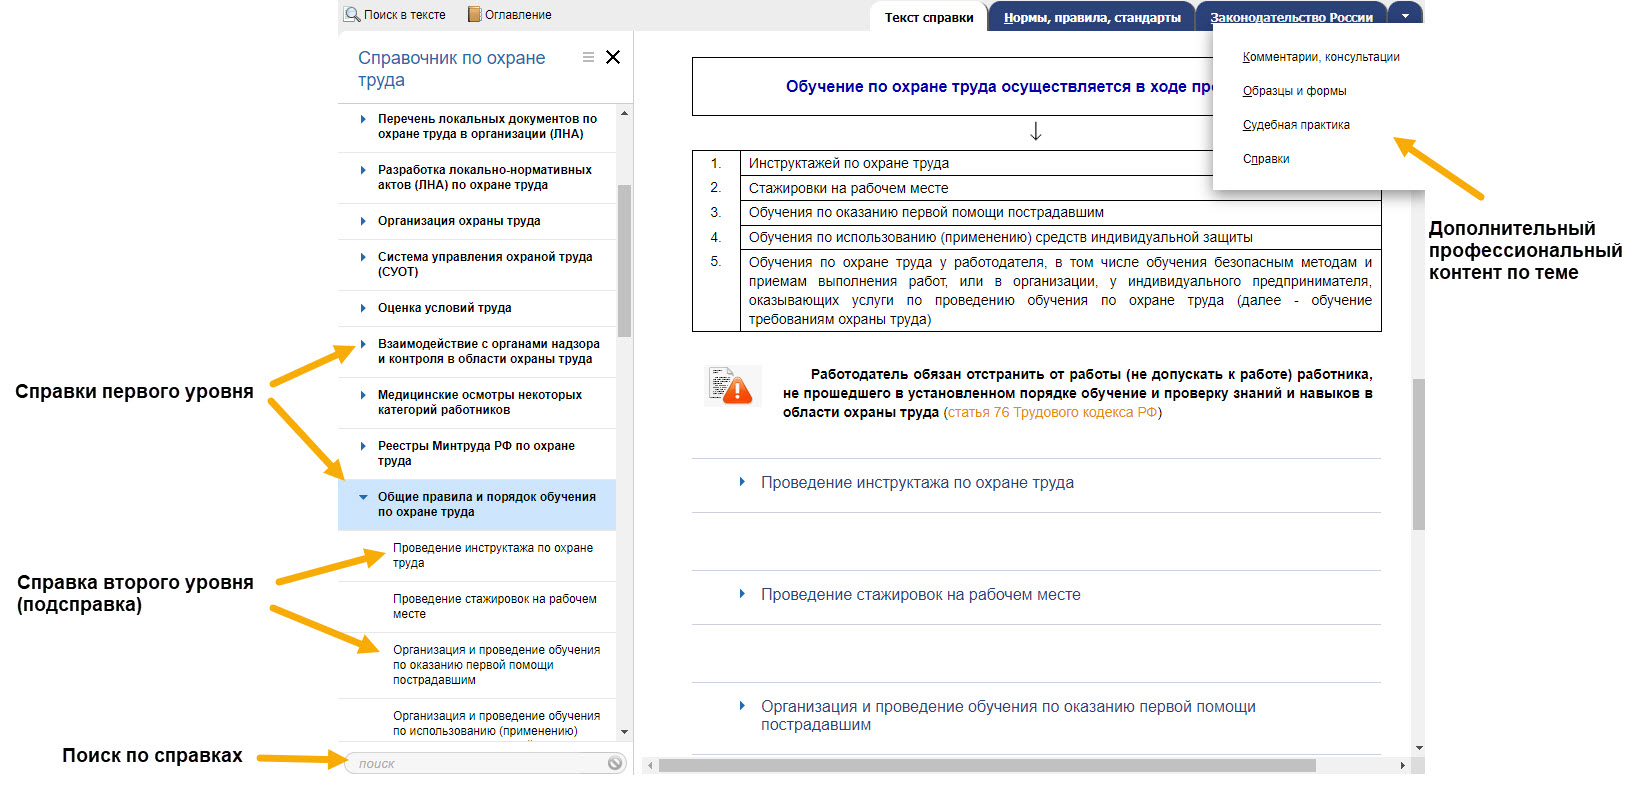Close the Справочник по охране труда panel
1641x795 pixels.
[613, 58]
